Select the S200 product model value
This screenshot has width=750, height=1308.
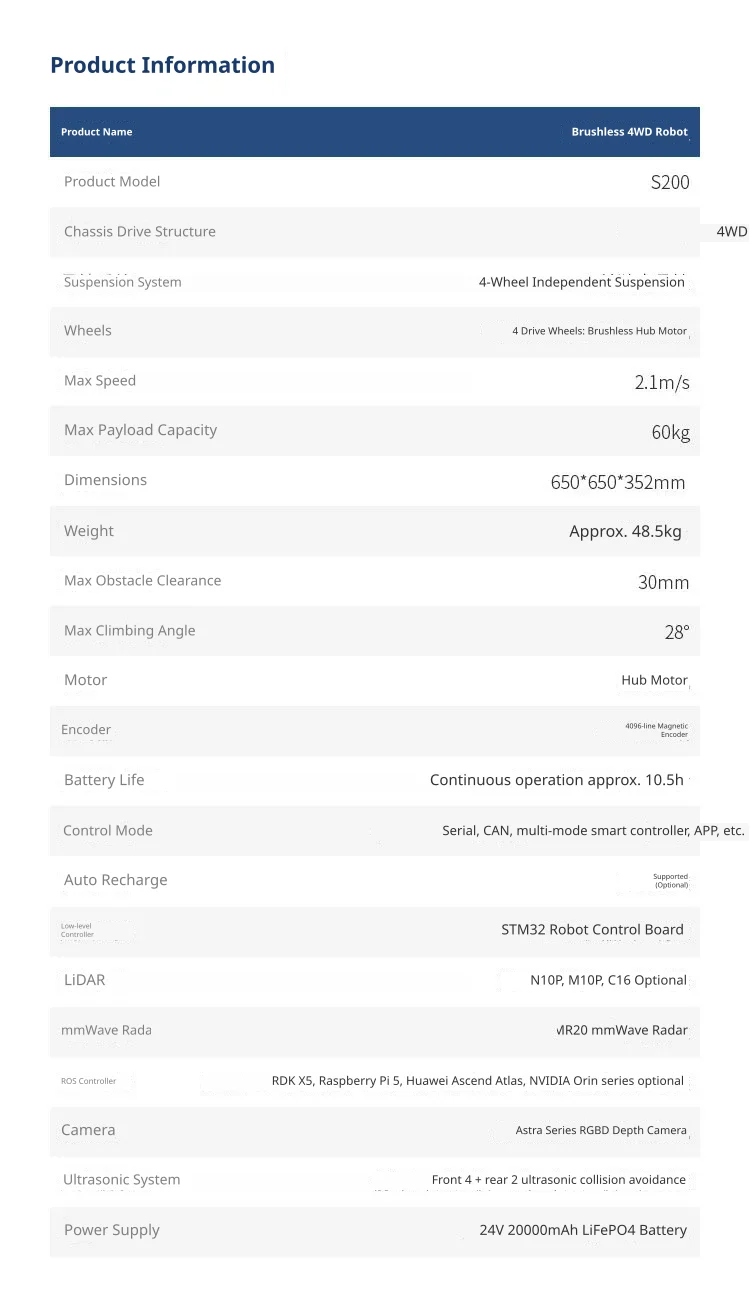click(670, 182)
